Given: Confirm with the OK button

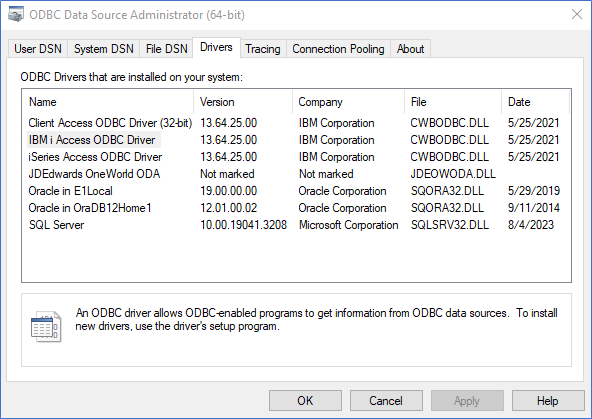Looking at the screenshot, I should pyautogui.click(x=305, y=401).
